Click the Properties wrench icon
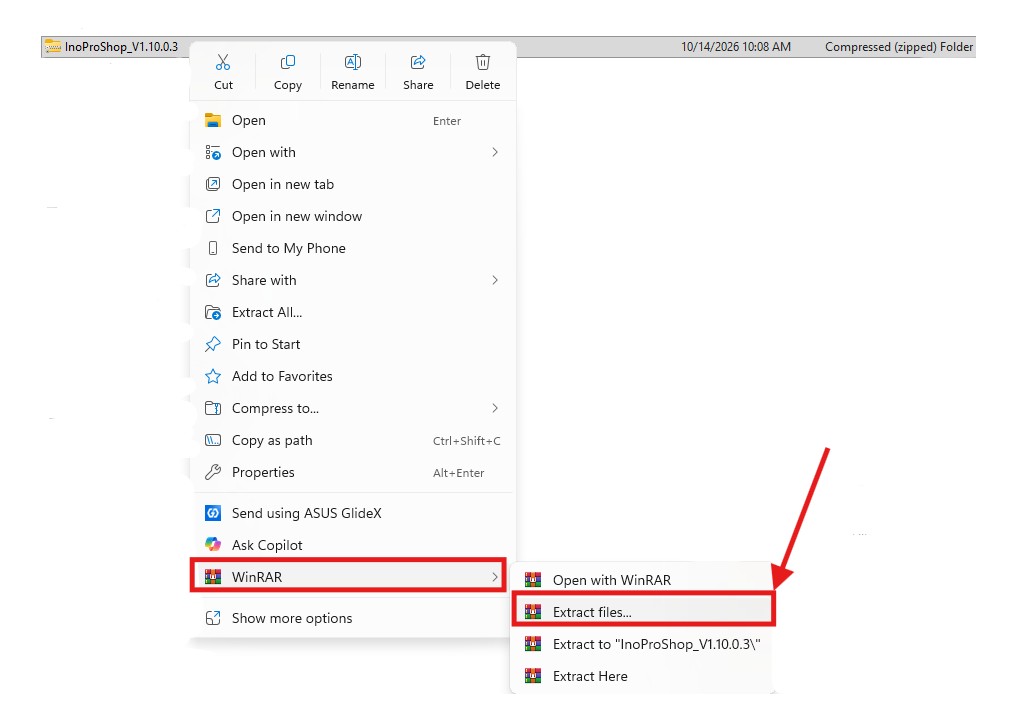The width and height of the screenshot is (1017, 717). click(x=213, y=472)
